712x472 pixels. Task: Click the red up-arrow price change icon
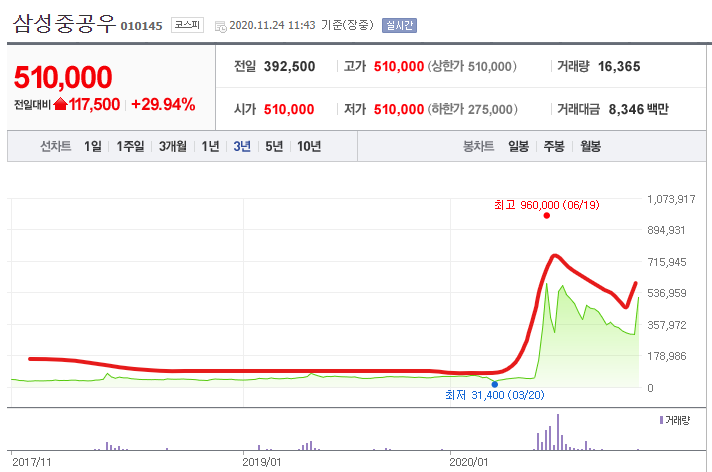tap(60, 104)
